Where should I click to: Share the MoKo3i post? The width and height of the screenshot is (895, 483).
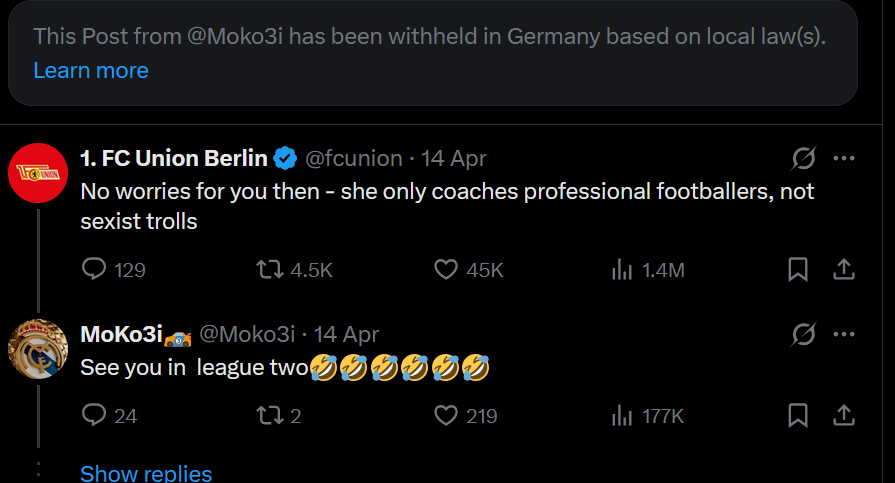pyautogui.click(x=843, y=415)
